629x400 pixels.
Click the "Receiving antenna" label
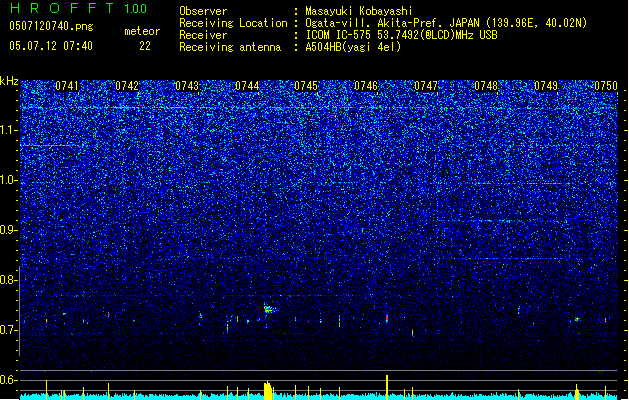click(230, 47)
